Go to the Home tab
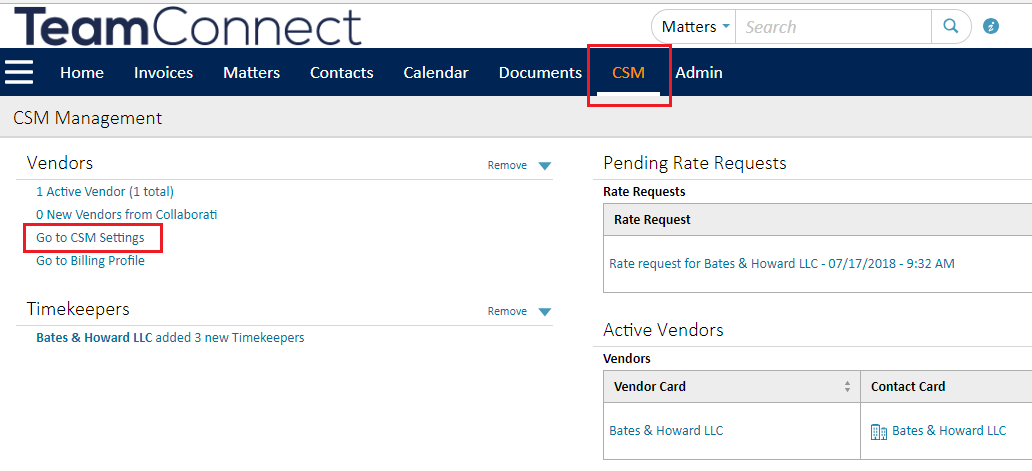 pyautogui.click(x=82, y=72)
